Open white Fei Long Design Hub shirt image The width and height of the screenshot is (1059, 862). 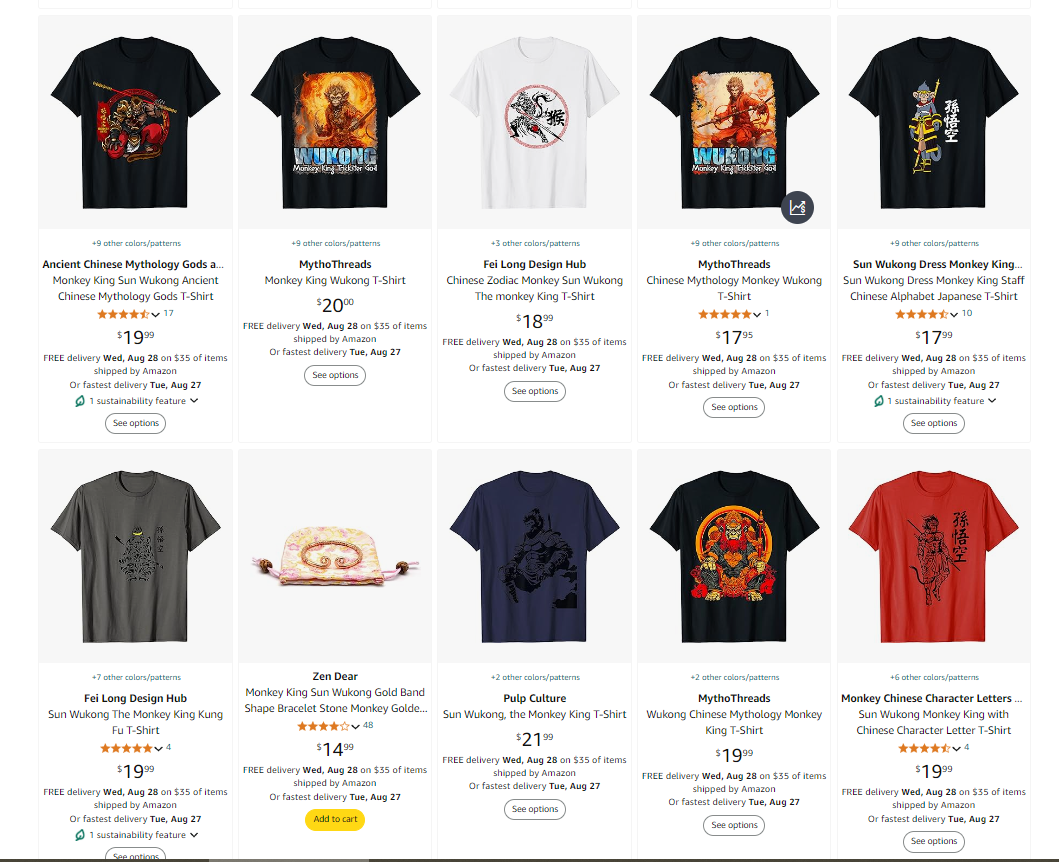click(x=535, y=122)
